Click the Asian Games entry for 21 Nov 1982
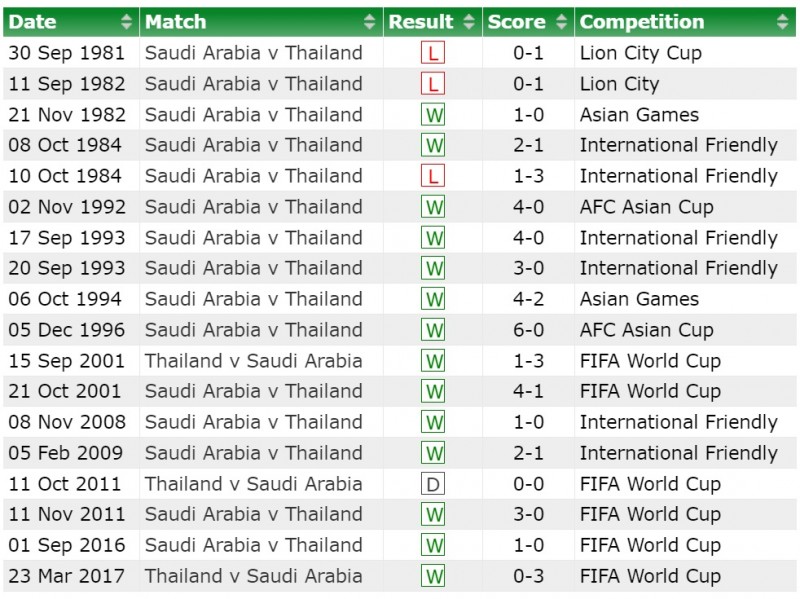Viewport: 800px width, 599px height. [x=639, y=115]
